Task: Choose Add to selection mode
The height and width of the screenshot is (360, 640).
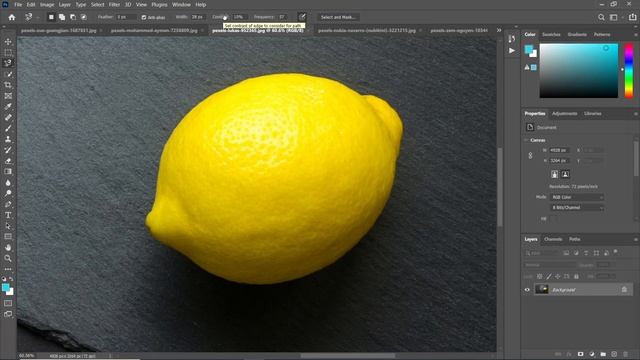Action: point(62,17)
